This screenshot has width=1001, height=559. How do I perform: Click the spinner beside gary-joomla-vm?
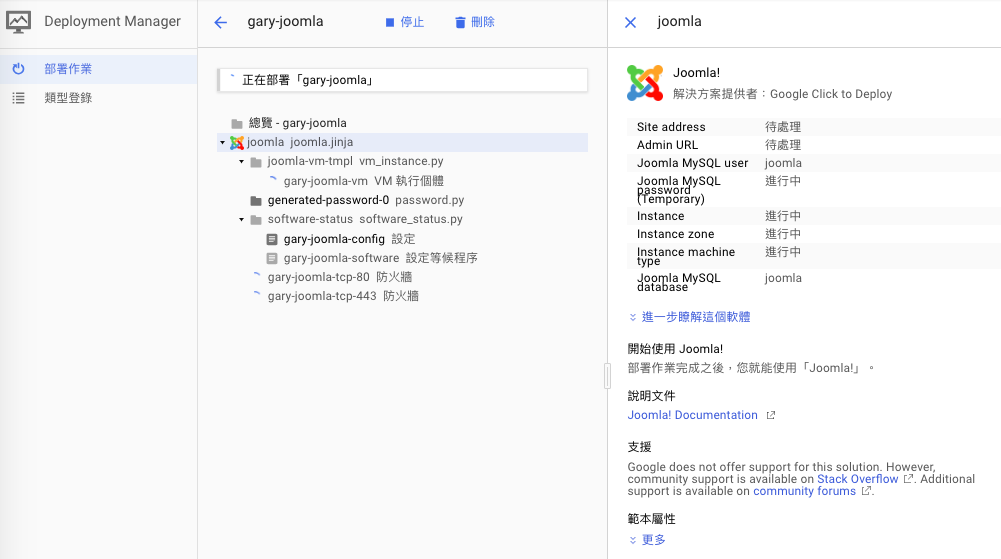coord(273,180)
